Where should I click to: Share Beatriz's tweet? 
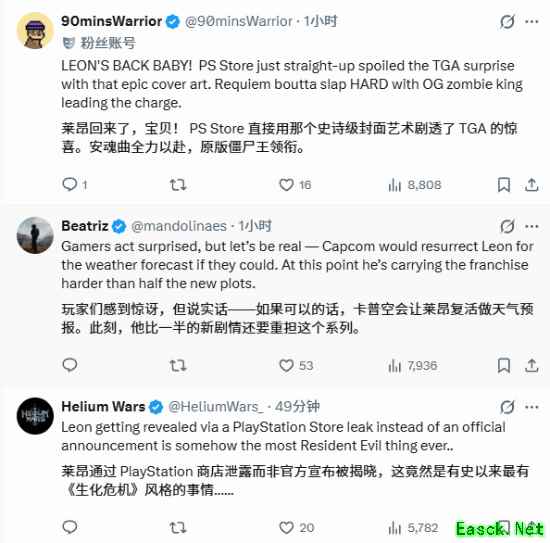point(532,366)
